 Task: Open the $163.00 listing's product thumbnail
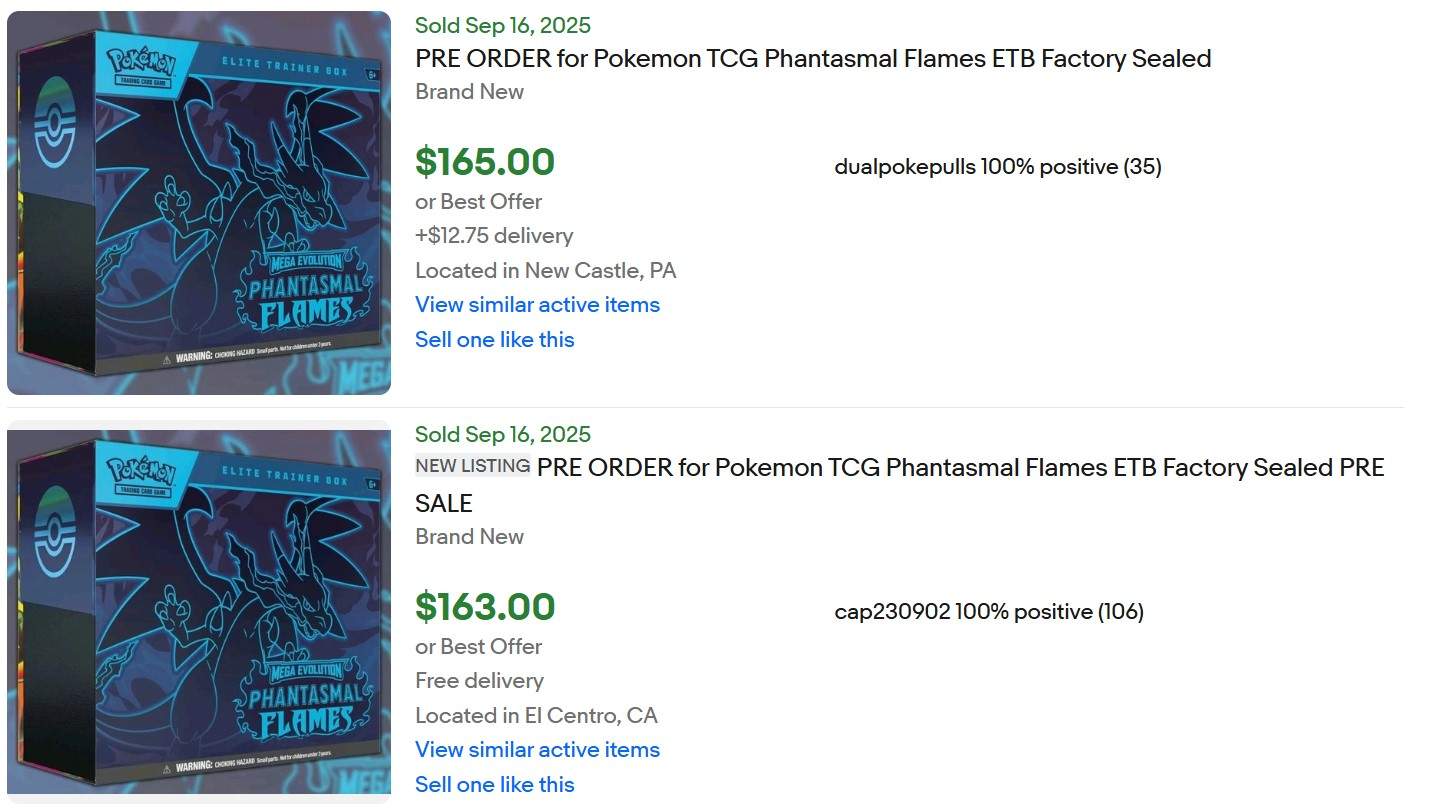198,612
